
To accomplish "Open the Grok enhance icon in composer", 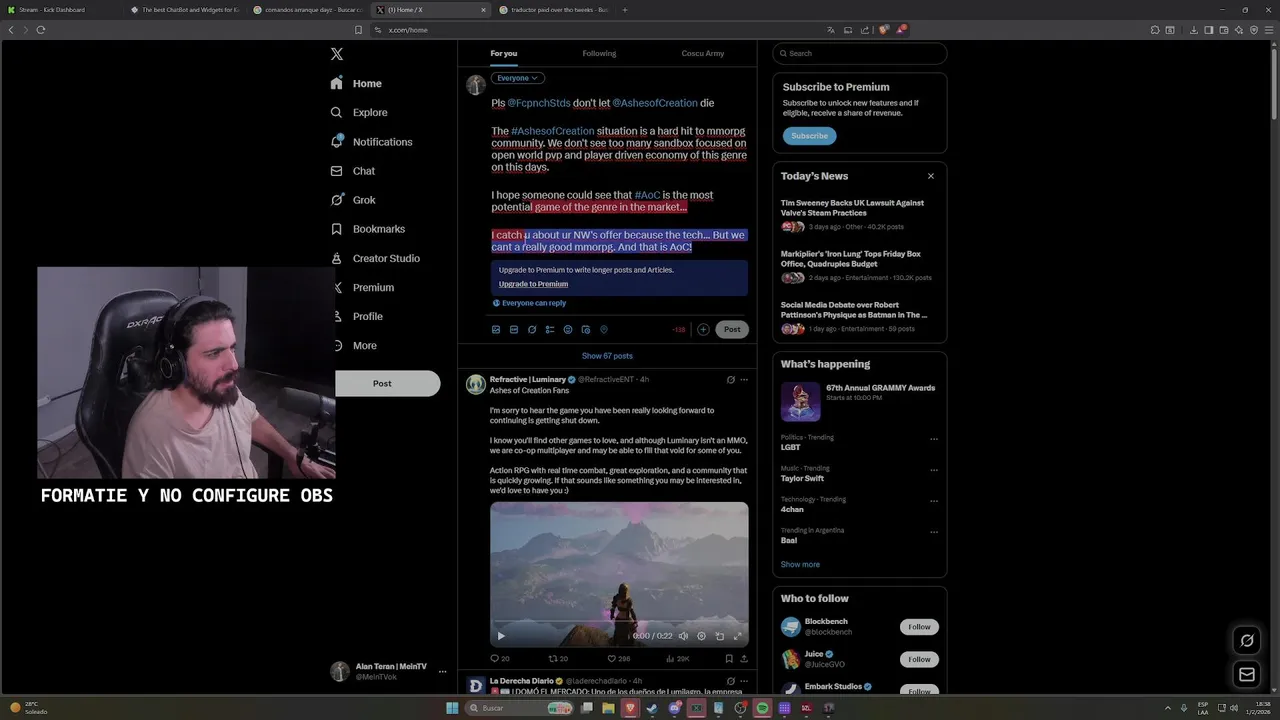I will pyautogui.click(x=532, y=329).
